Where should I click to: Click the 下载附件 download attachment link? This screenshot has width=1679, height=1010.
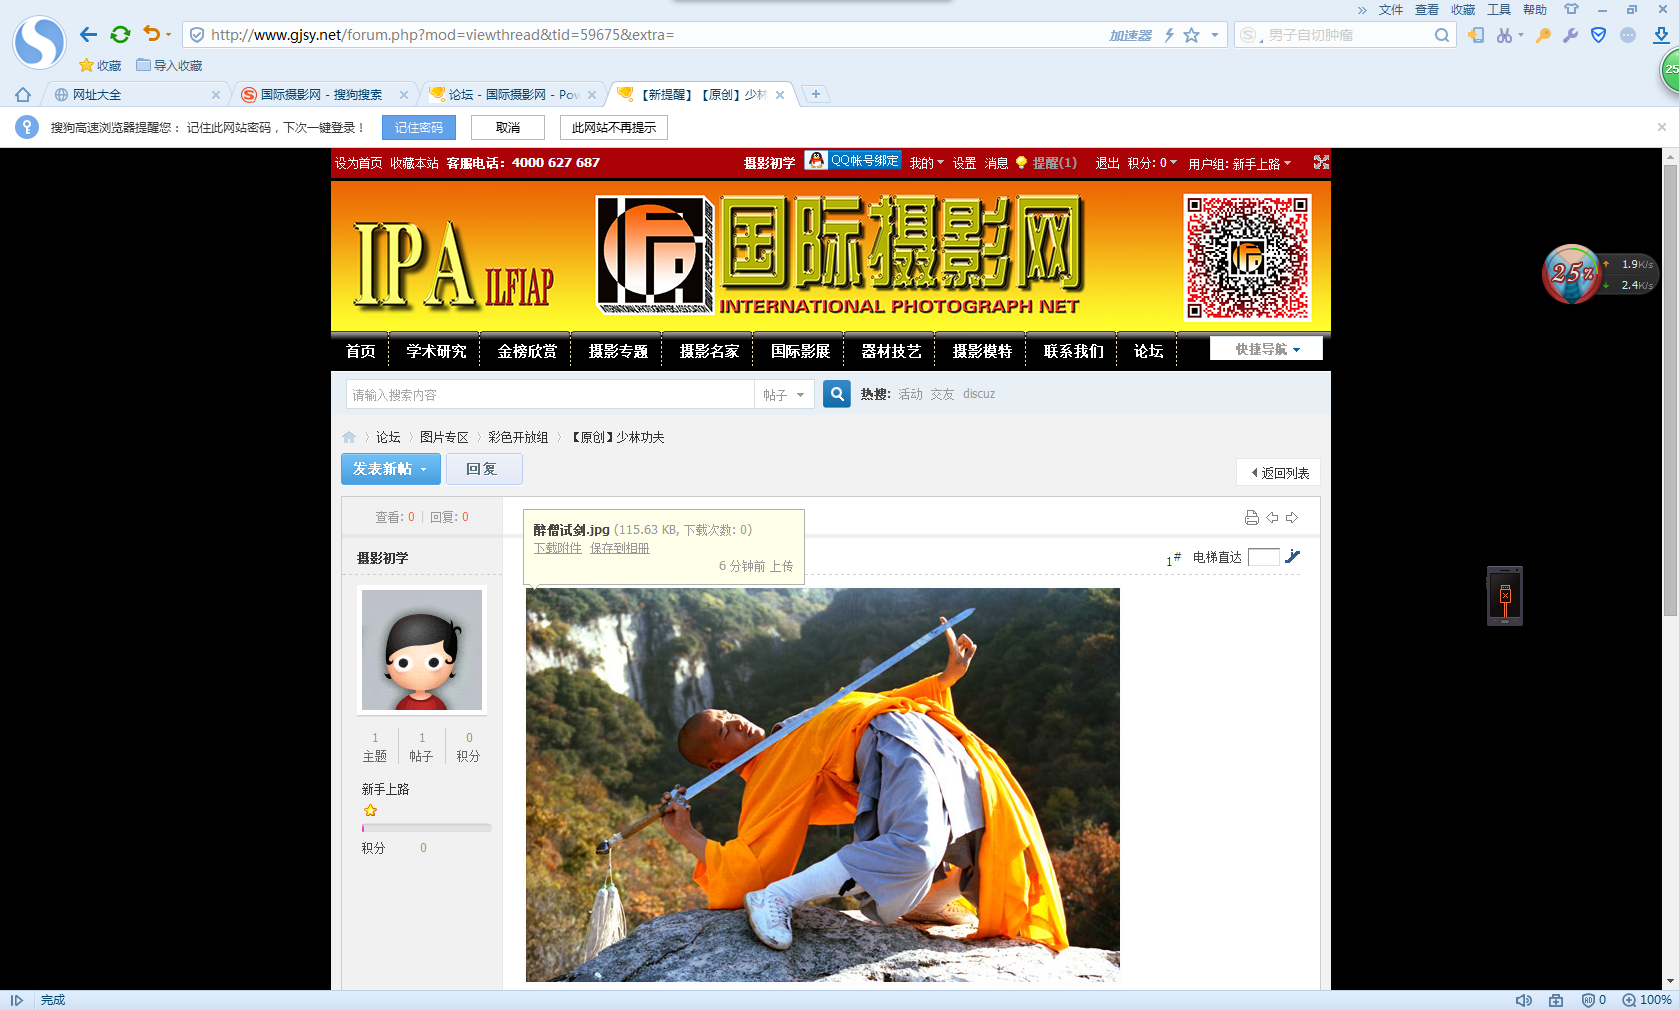(557, 548)
